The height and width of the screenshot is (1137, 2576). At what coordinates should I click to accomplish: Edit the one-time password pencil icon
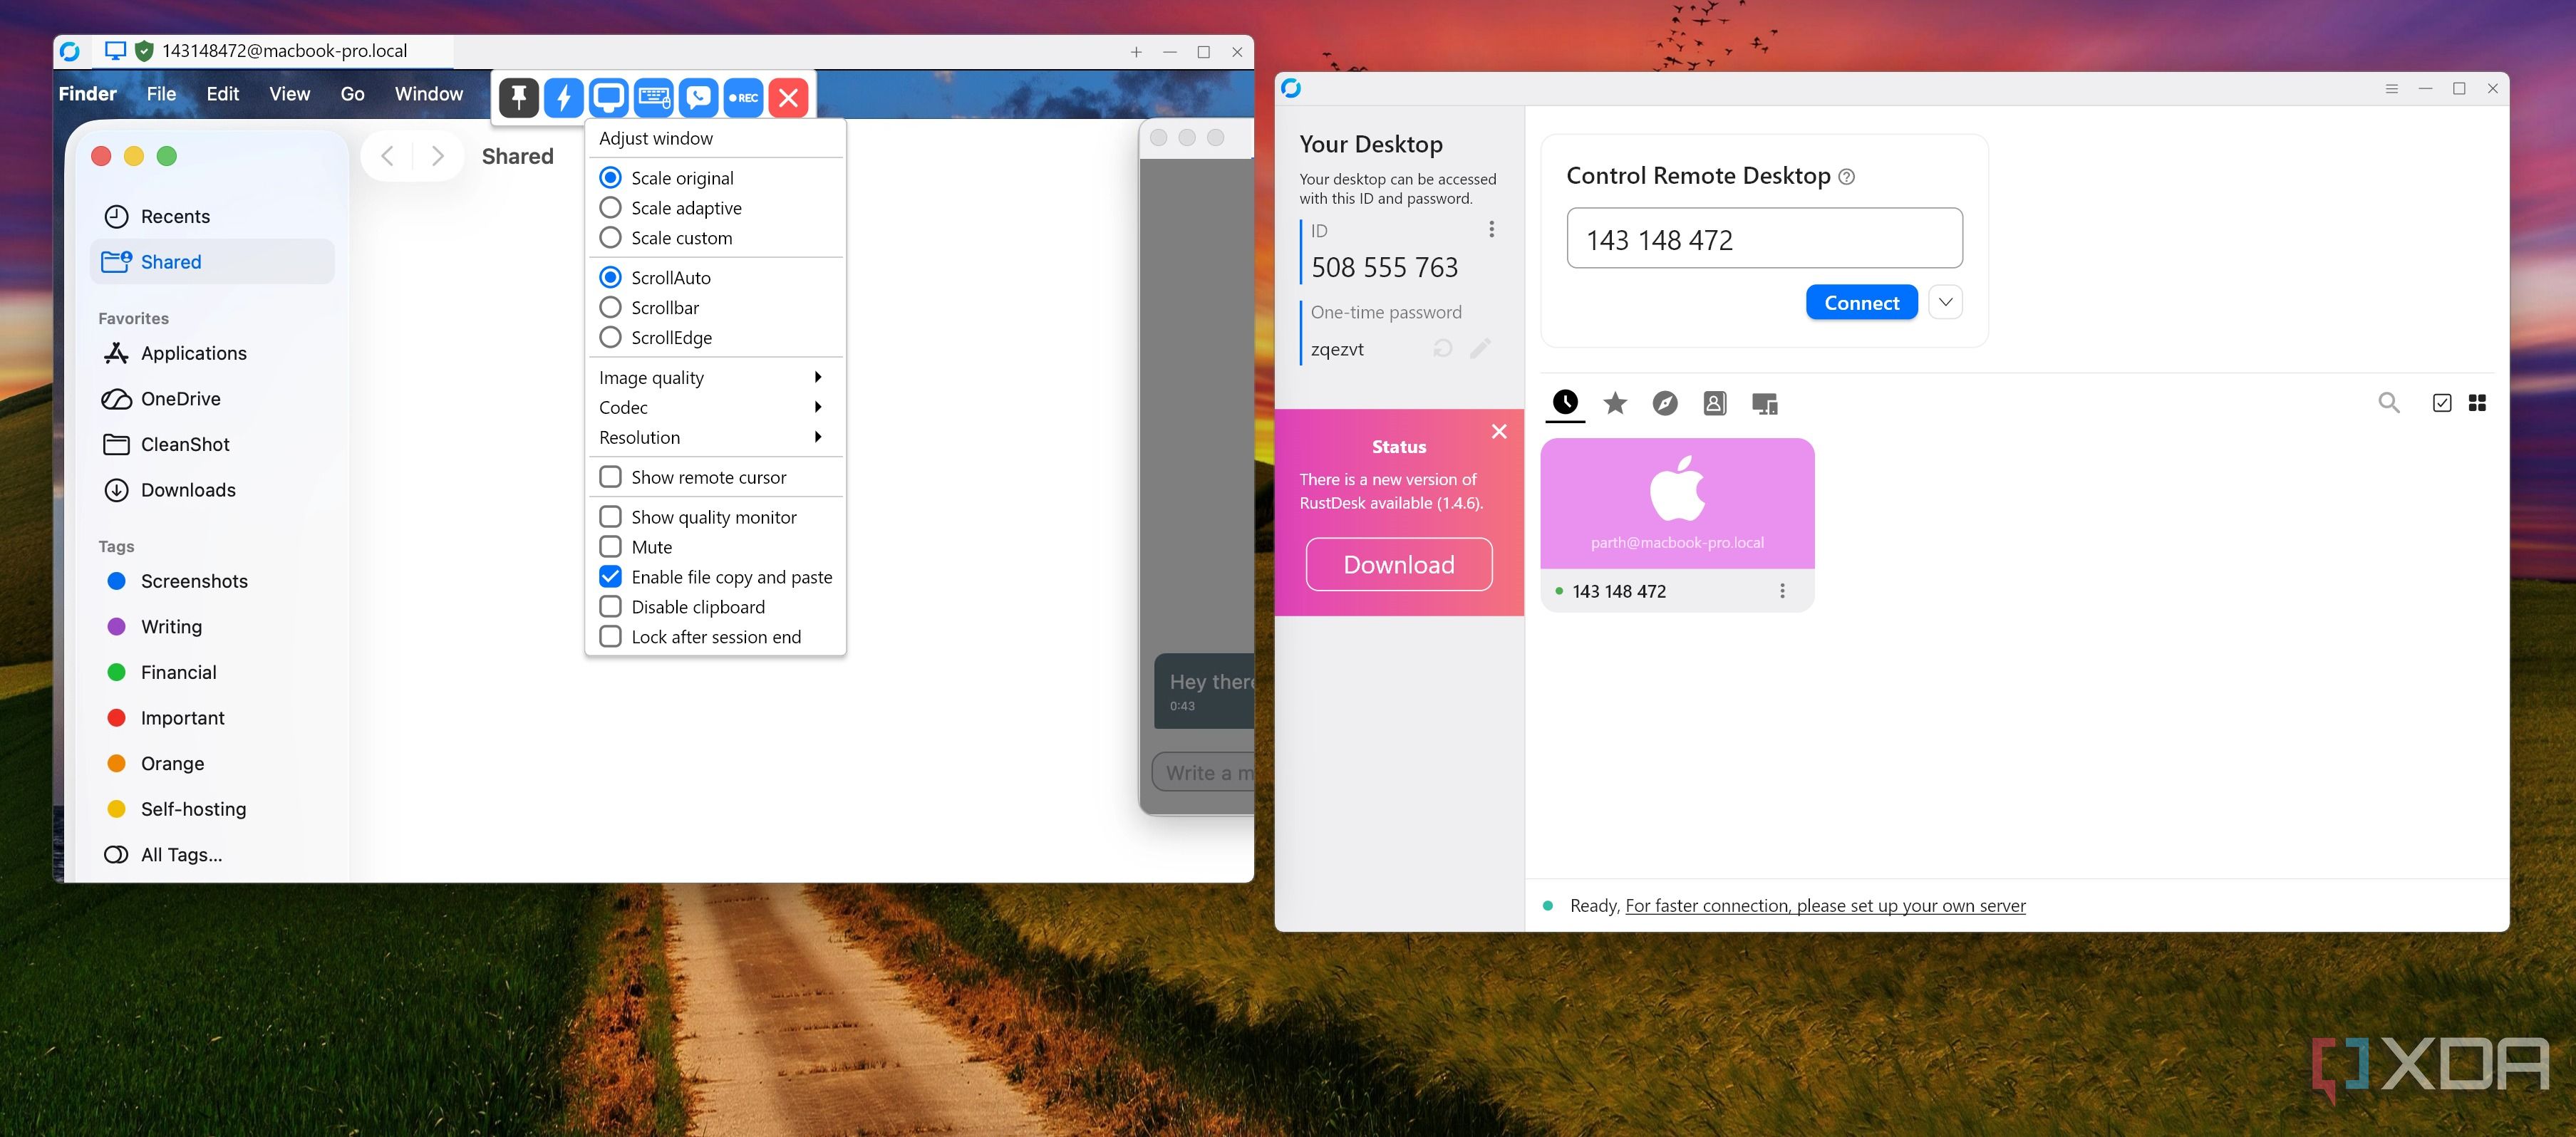(1481, 348)
